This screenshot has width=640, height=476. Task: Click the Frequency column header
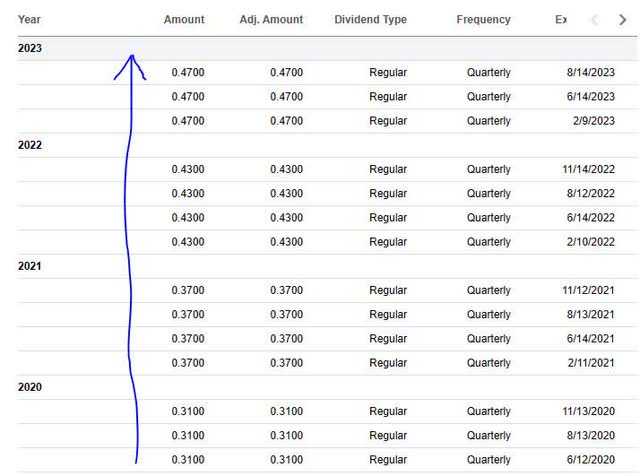(x=484, y=20)
